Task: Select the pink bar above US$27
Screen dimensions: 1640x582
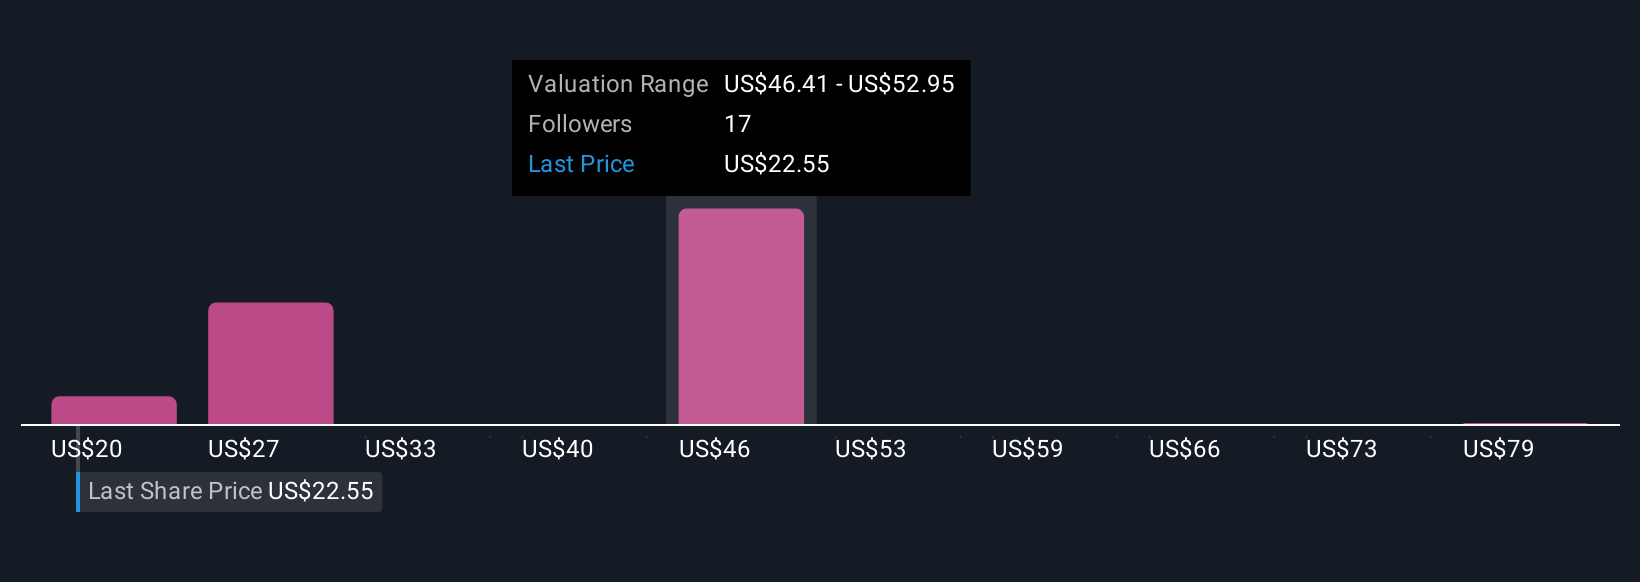Action: tap(271, 363)
